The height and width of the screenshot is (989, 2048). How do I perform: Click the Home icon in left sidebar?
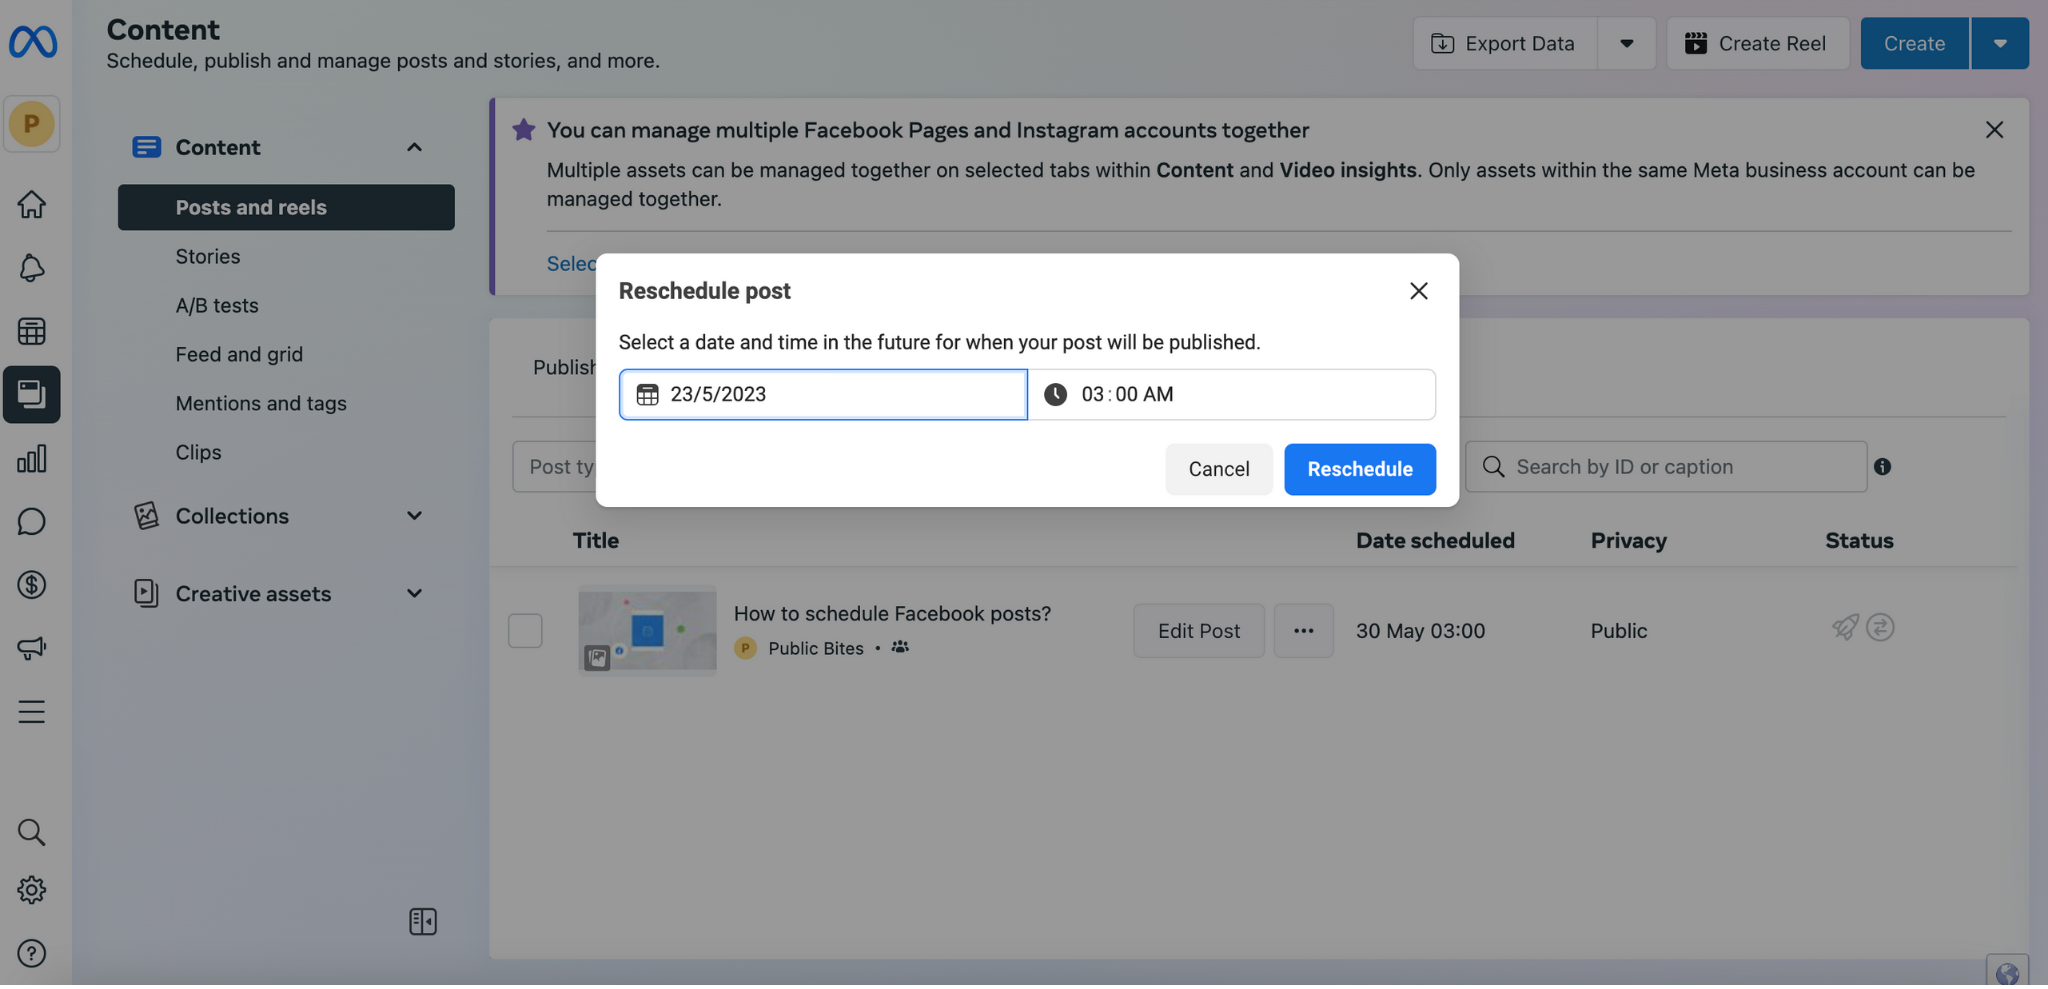click(x=31, y=205)
